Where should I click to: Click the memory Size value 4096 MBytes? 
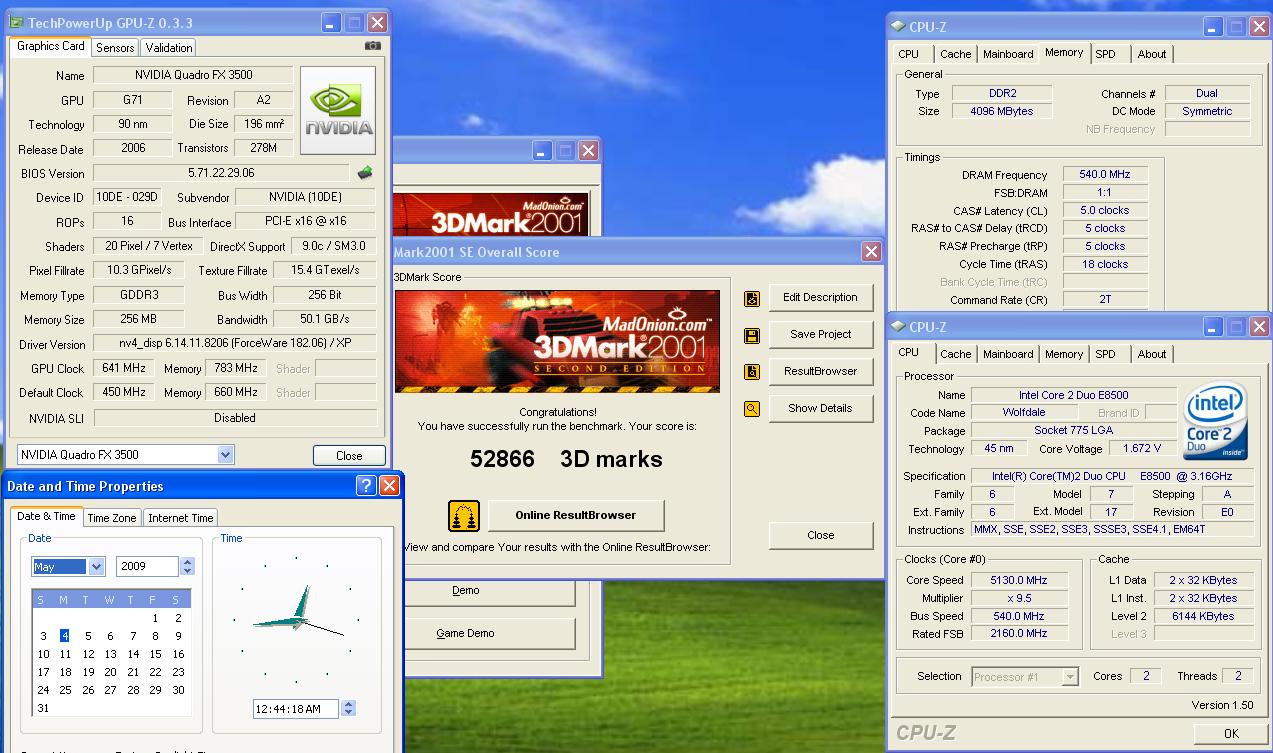[1002, 111]
